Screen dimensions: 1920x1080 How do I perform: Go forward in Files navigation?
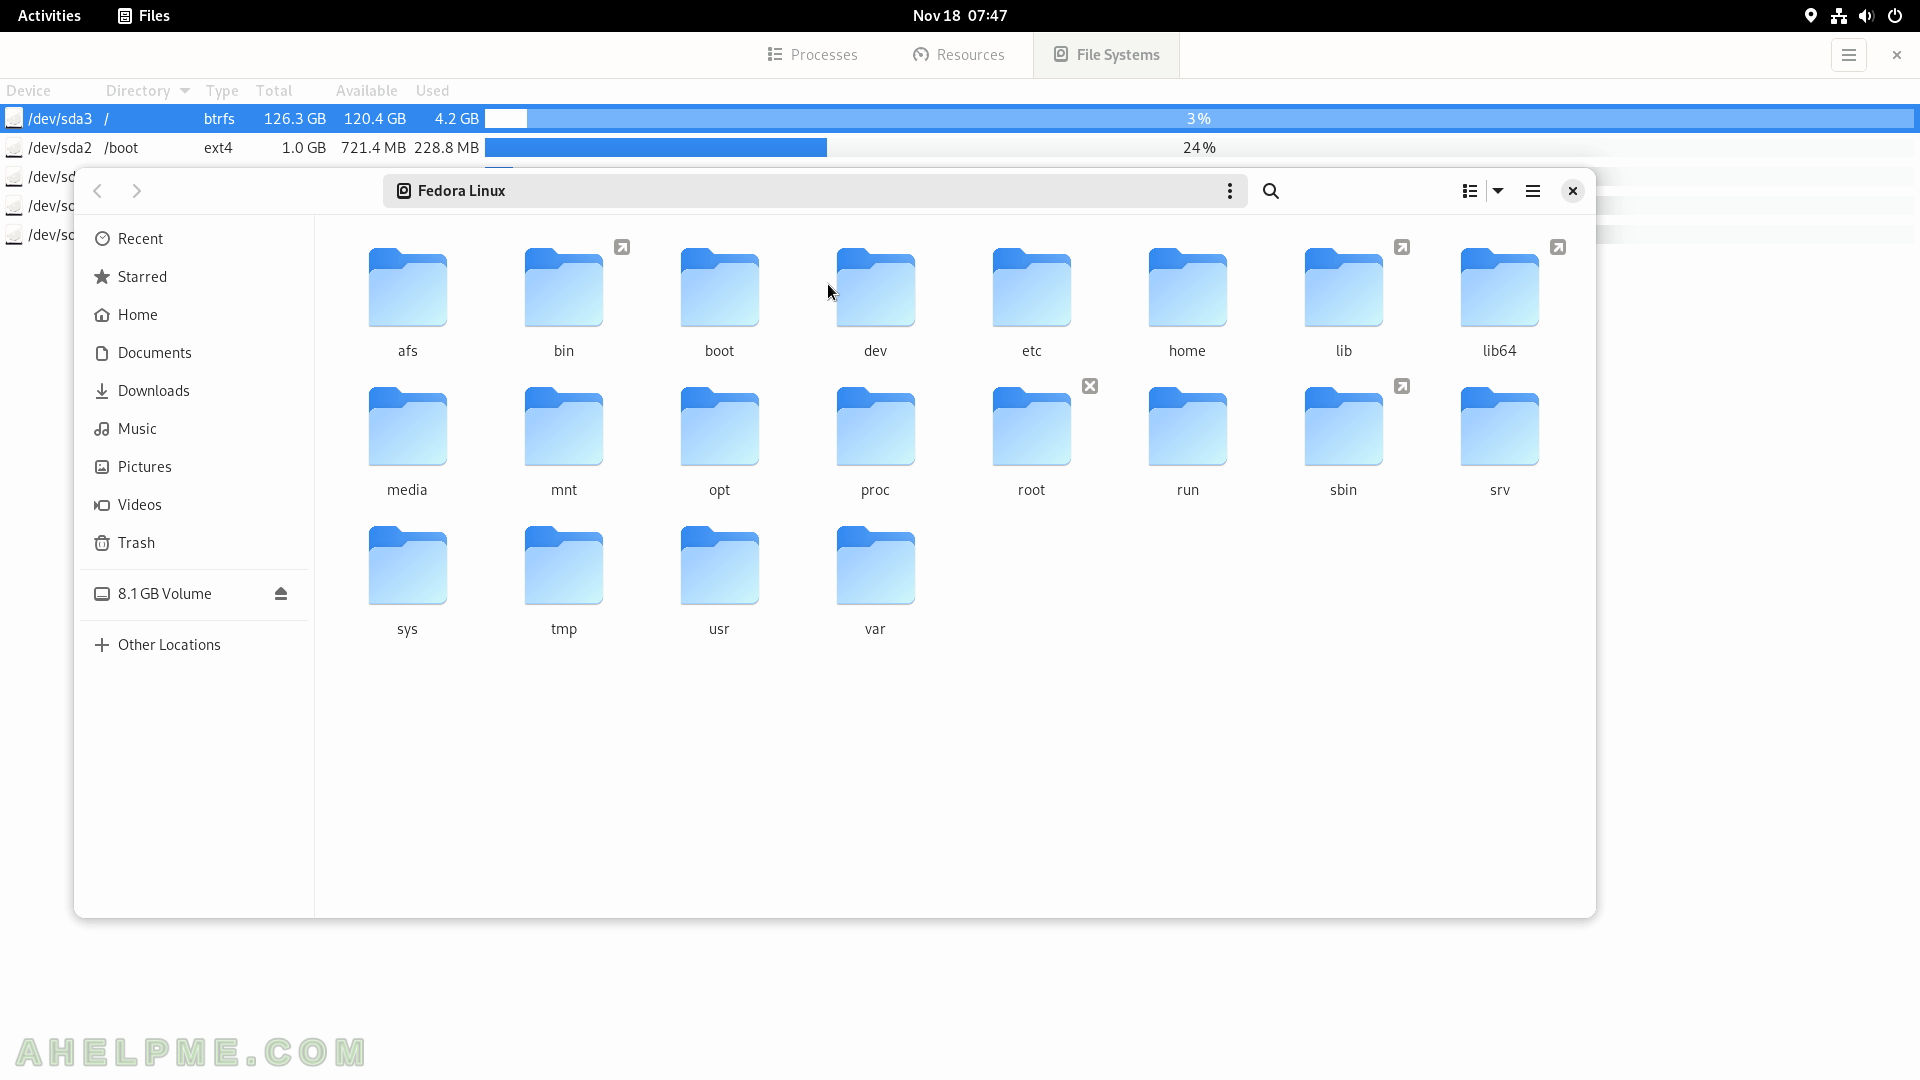tap(137, 191)
